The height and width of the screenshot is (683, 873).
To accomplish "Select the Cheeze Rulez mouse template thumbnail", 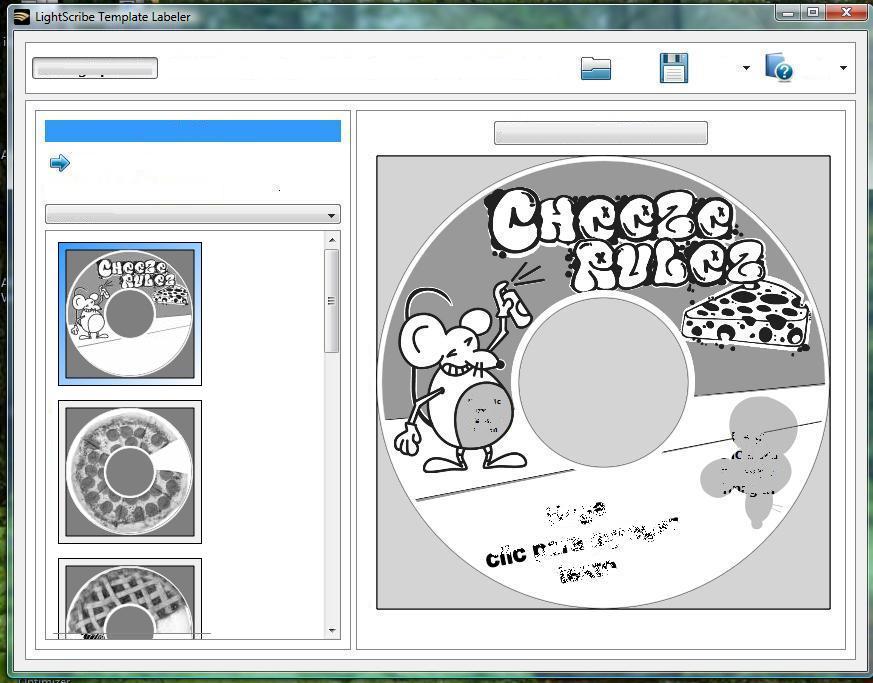I will click(x=130, y=314).
